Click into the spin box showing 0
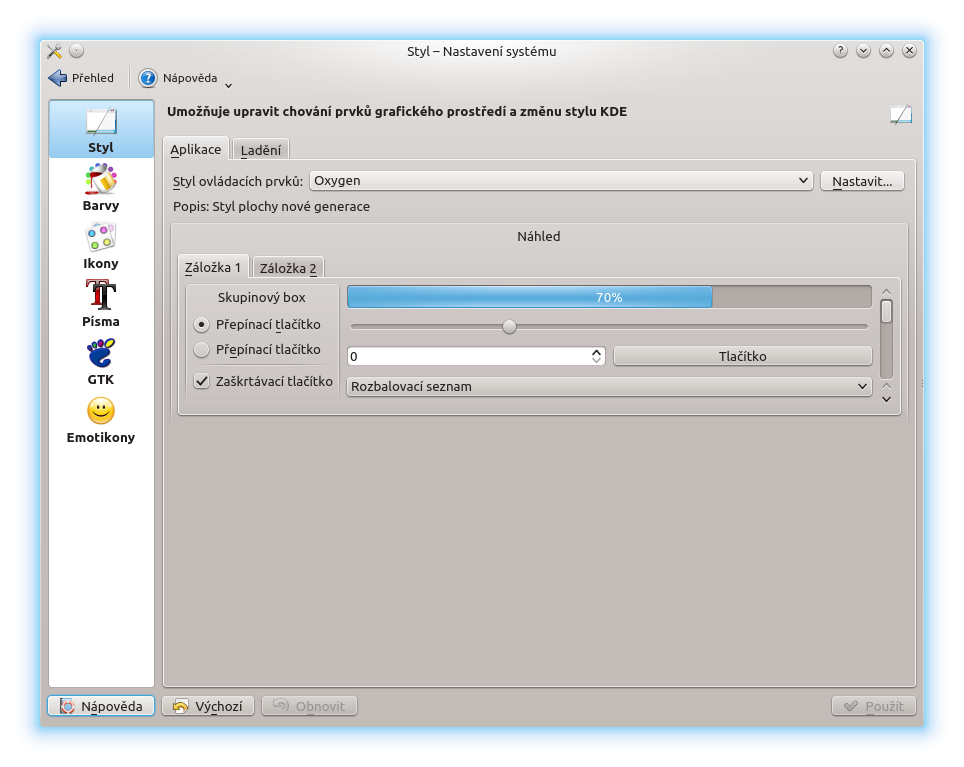Screen dimensions: 964x767 468,356
